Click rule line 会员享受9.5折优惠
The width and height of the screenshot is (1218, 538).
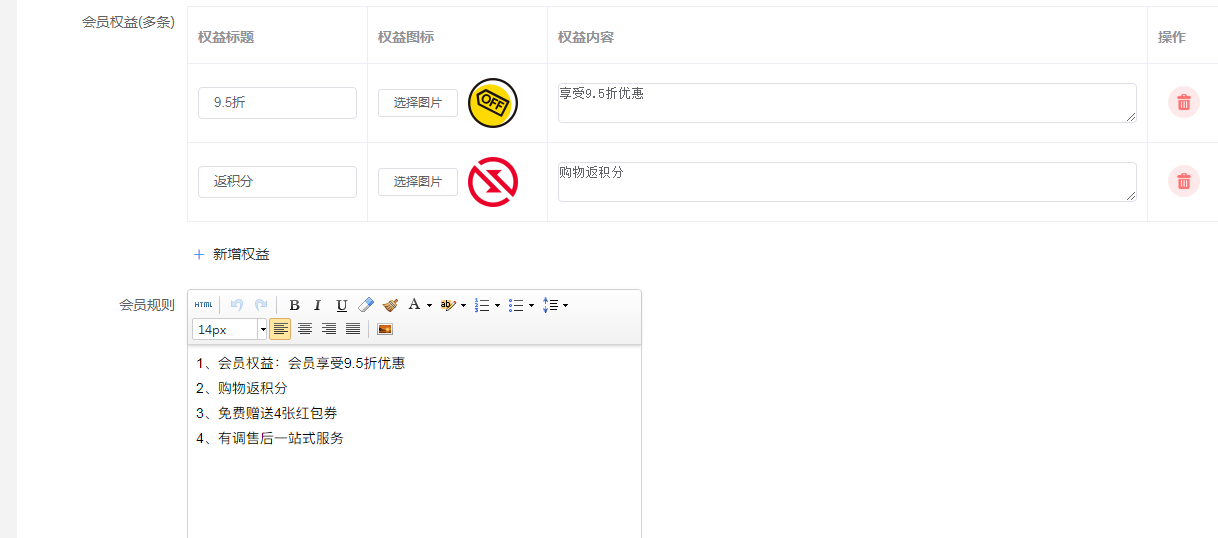pyautogui.click(x=346, y=363)
